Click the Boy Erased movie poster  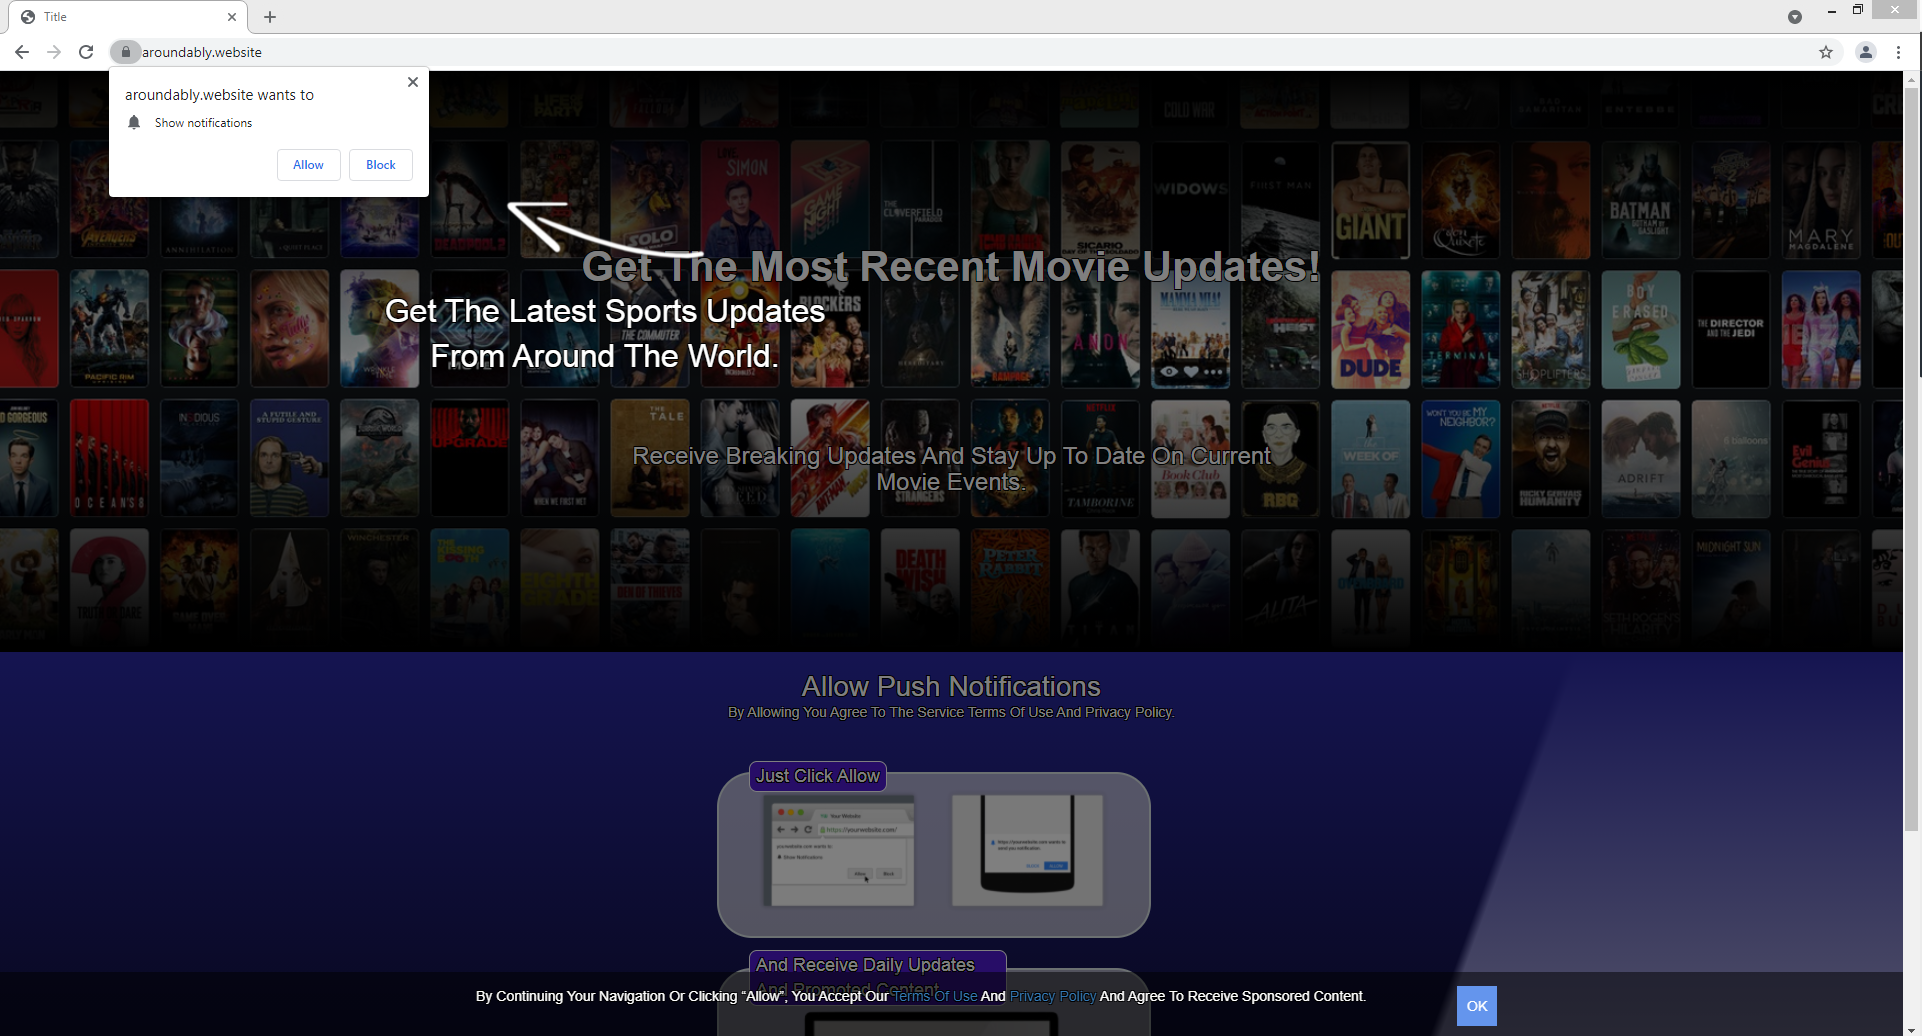[1640, 330]
